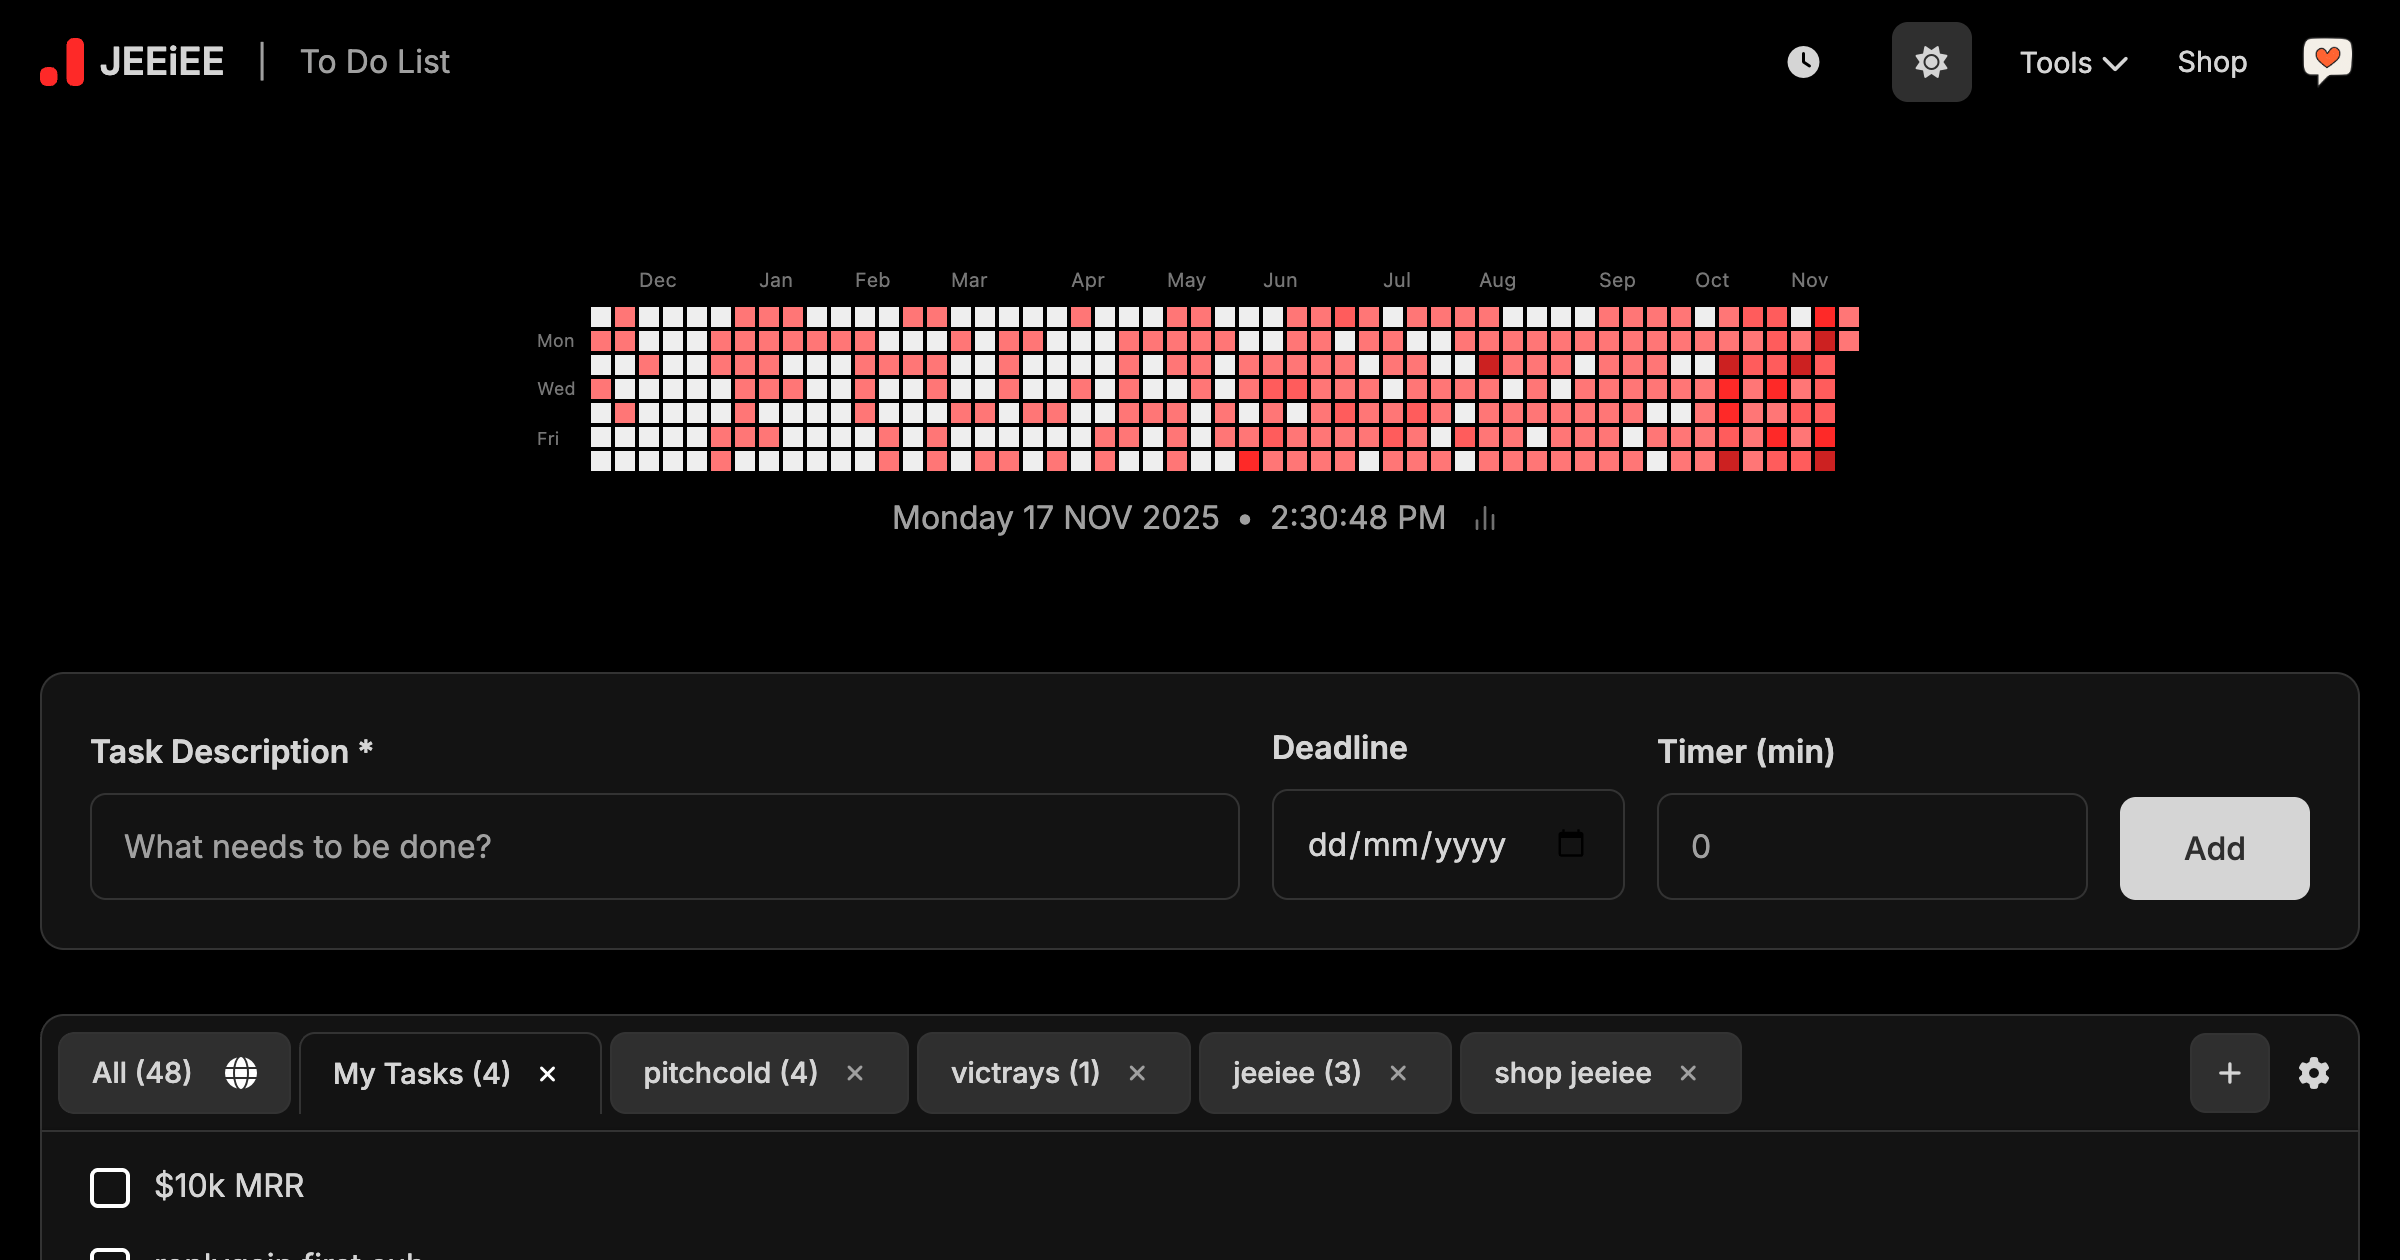Click the globe icon on All tab

point(241,1073)
